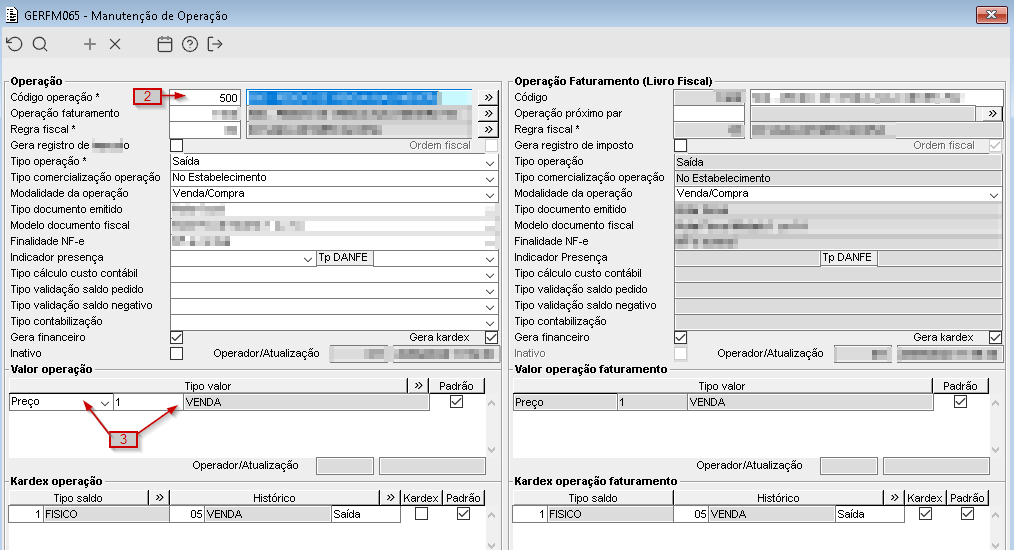1014x550 pixels.
Task: Open lookup beside Operação próximo par
Action: (x=992, y=113)
